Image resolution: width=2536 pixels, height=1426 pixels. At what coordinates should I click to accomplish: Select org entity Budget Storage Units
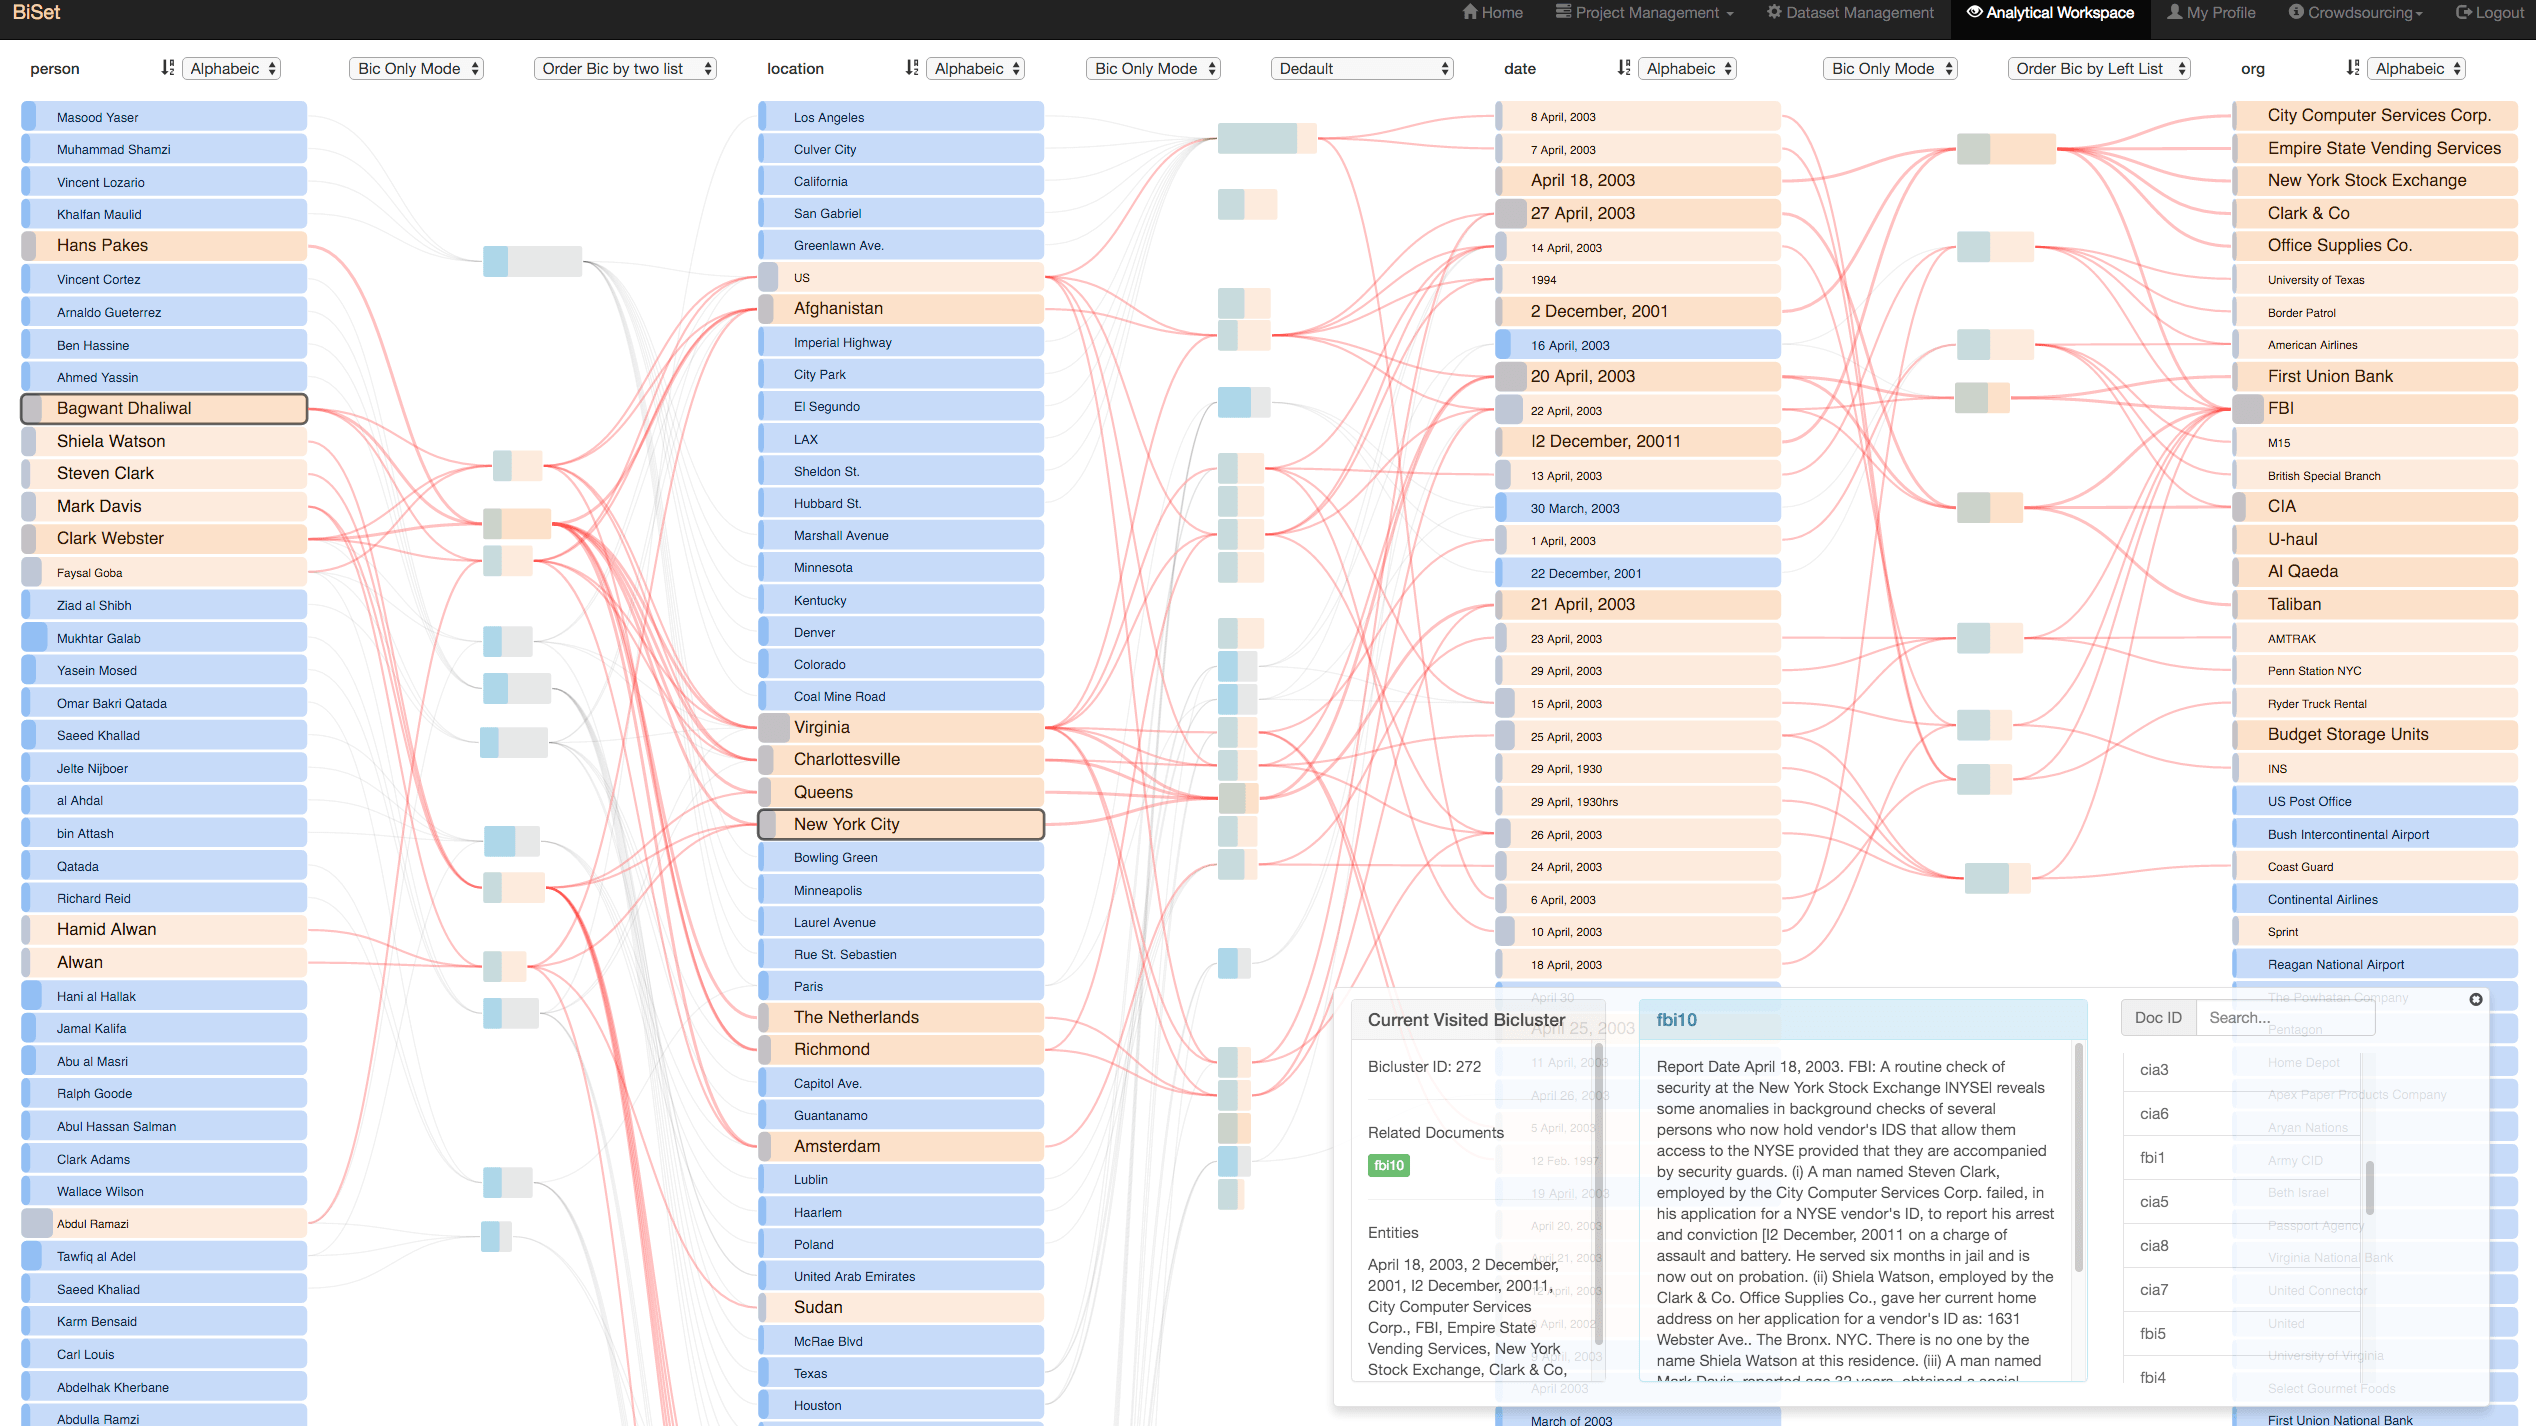click(2375, 734)
